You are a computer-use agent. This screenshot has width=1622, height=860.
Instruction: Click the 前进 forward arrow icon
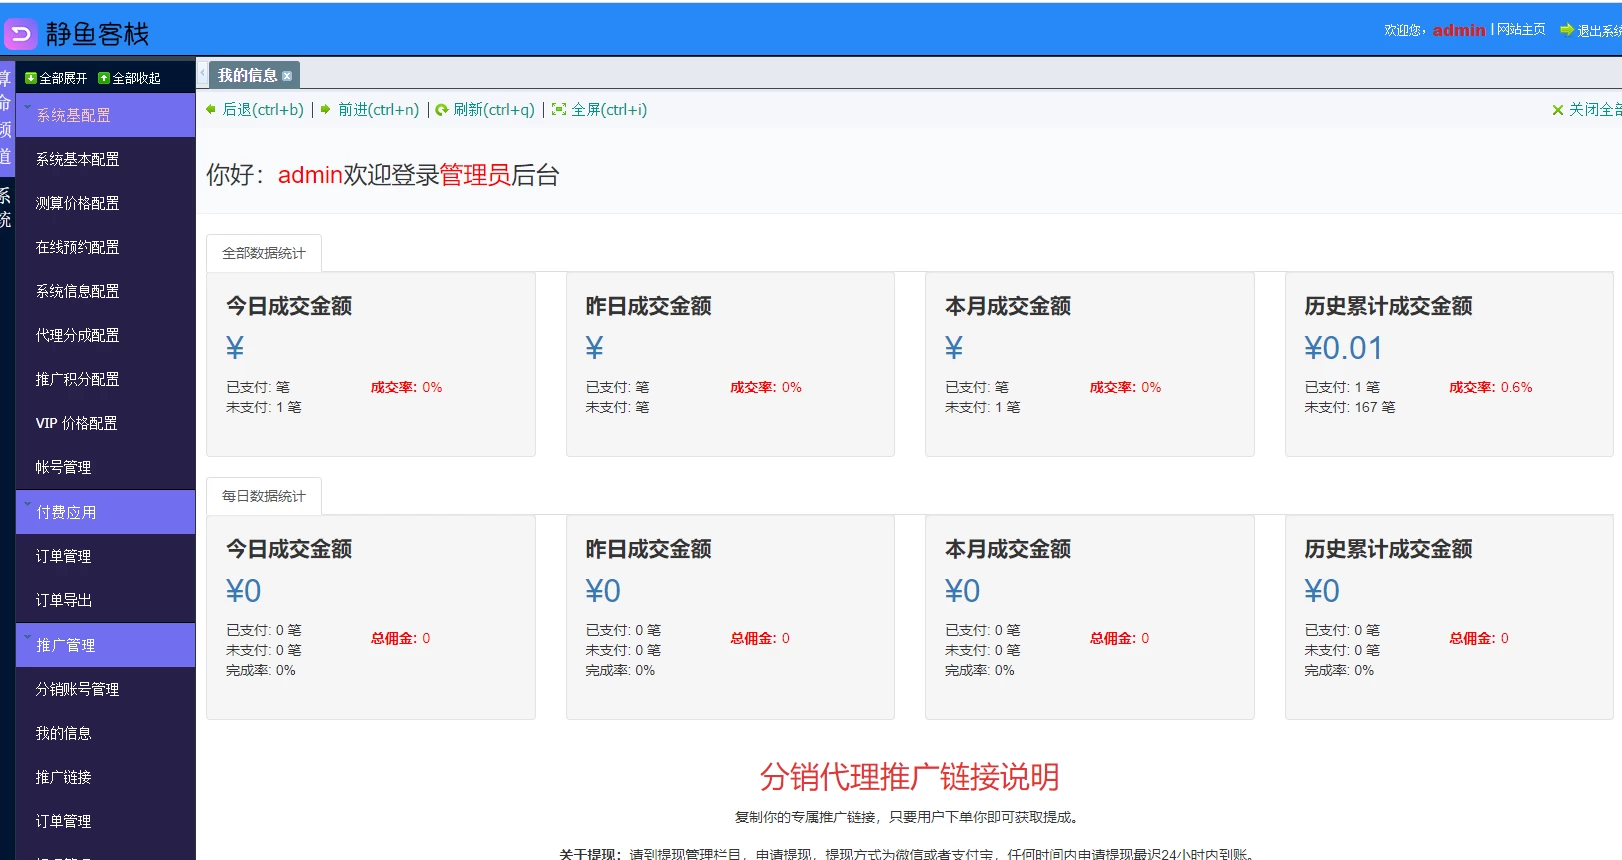326,110
